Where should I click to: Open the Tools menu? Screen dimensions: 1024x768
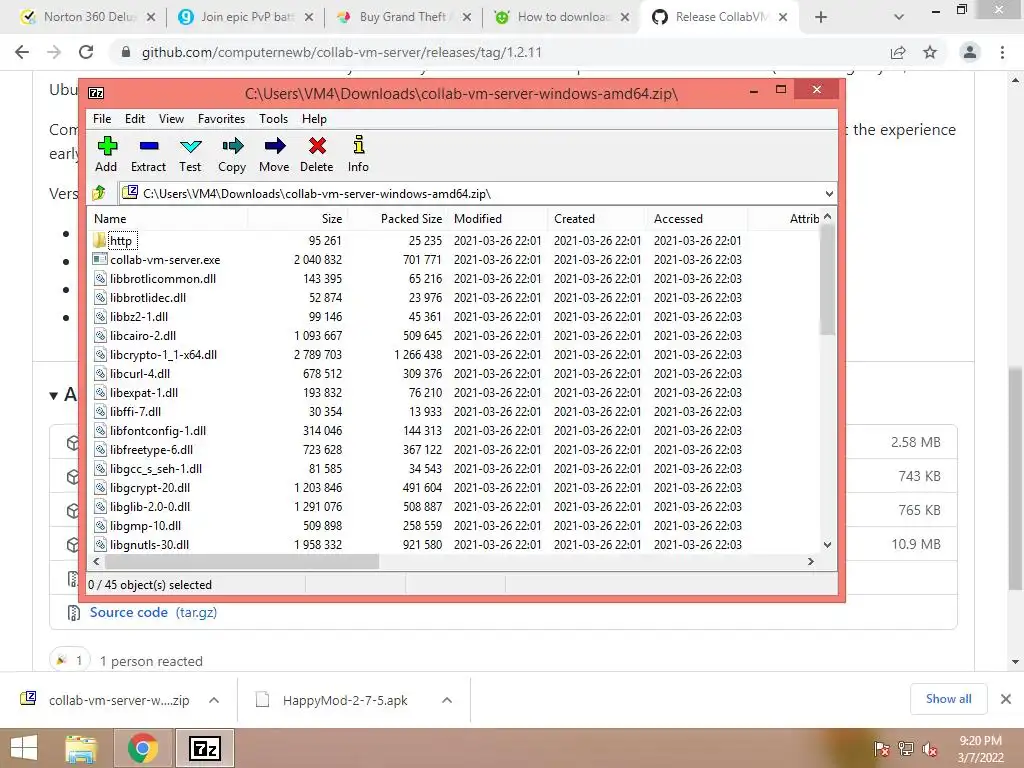(x=273, y=119)
